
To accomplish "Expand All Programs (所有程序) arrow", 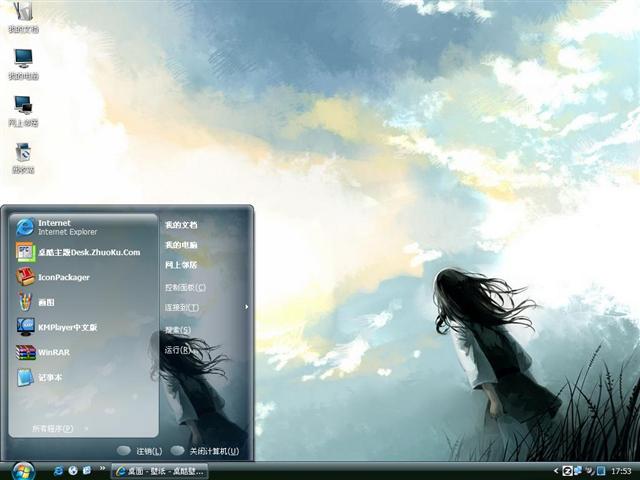I will [86, 428].
